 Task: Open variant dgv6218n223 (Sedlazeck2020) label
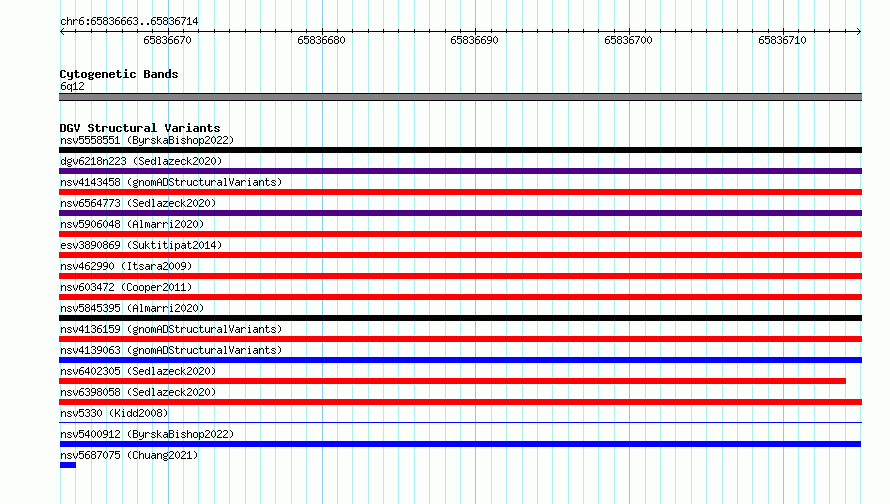click(141, 161)
